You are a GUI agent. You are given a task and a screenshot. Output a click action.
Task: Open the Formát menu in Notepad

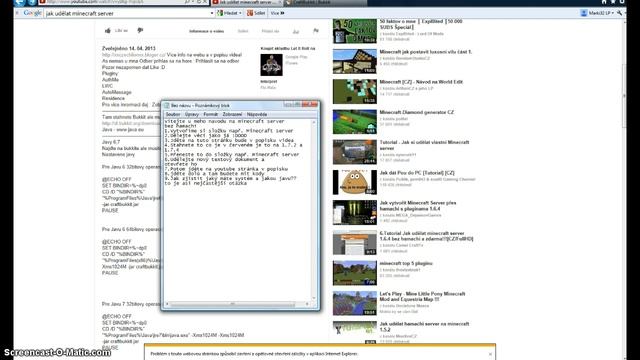tap(210, 114)
